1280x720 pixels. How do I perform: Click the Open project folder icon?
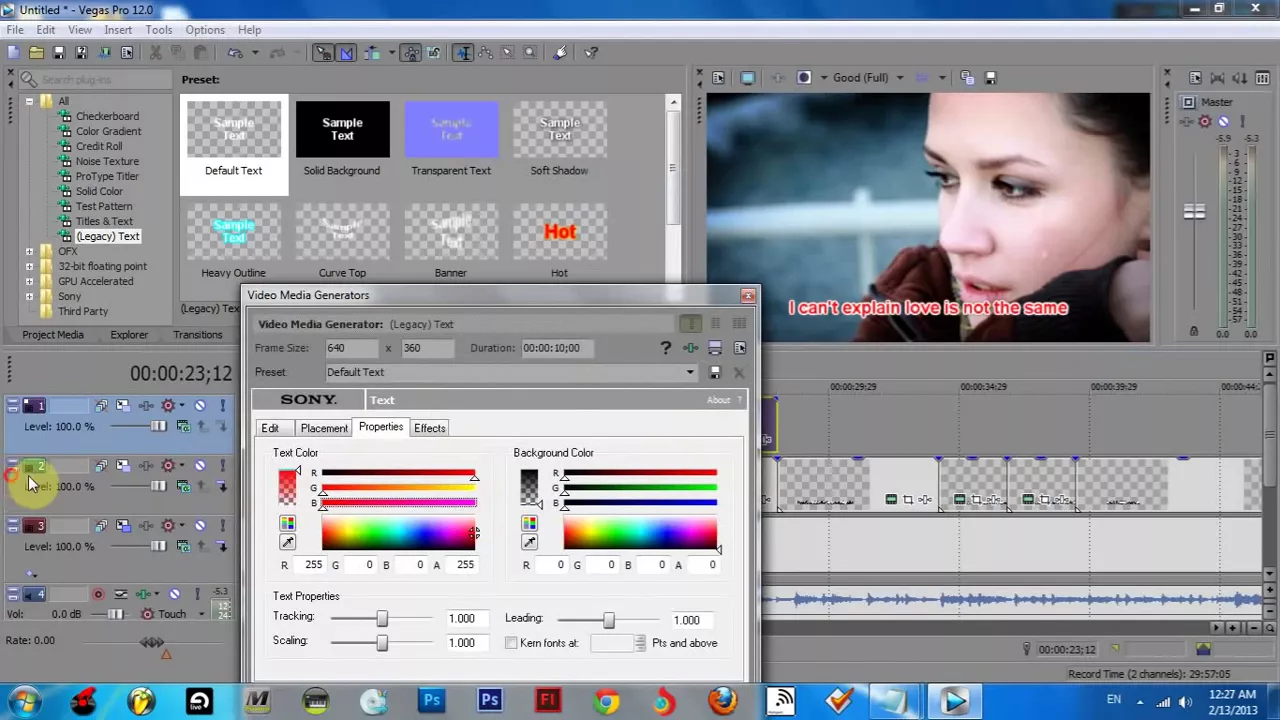36,53
